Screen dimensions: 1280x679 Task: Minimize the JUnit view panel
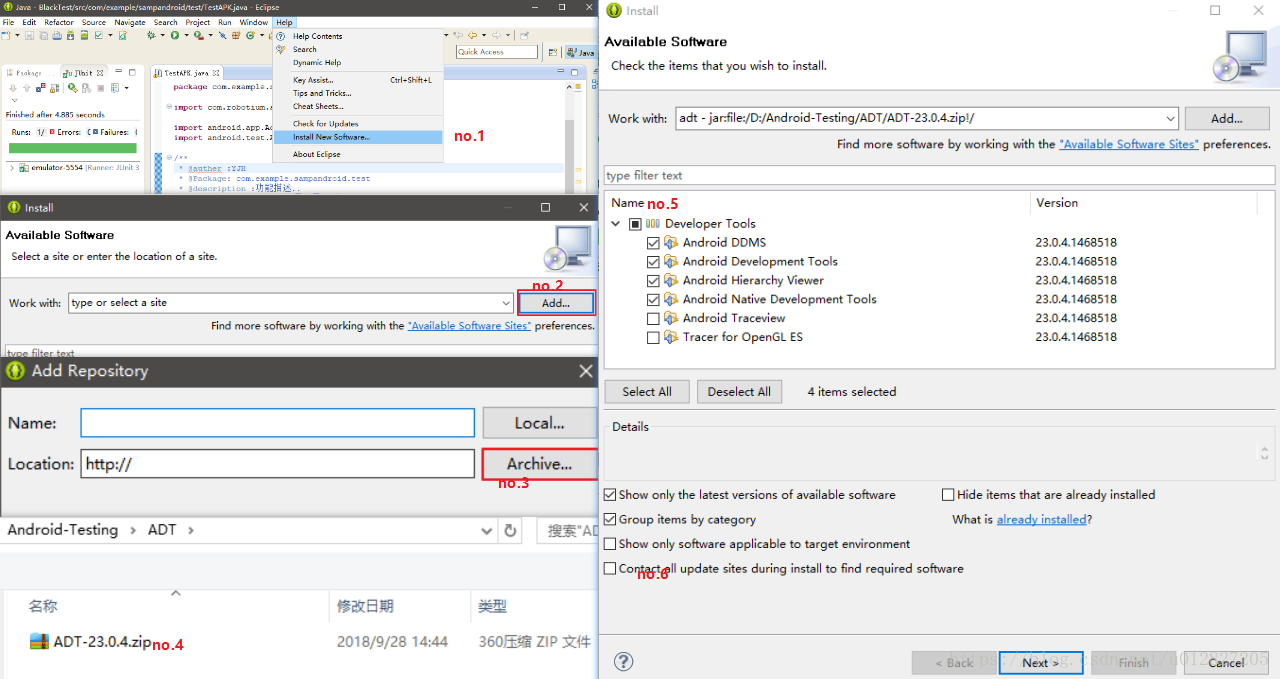pos(119,72)
